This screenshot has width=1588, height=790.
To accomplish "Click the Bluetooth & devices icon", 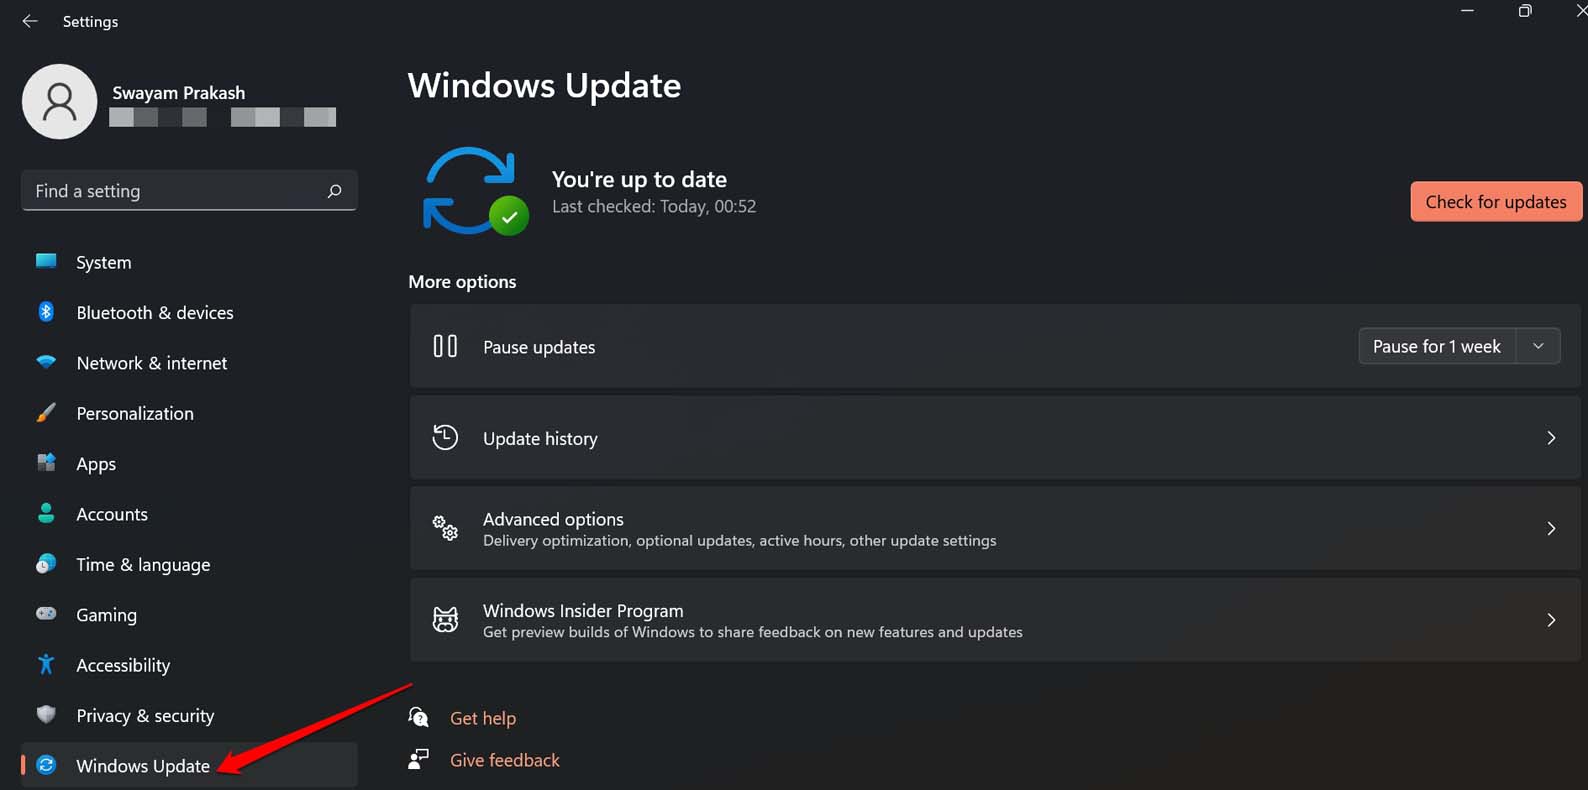I will [x=46, y=312].
